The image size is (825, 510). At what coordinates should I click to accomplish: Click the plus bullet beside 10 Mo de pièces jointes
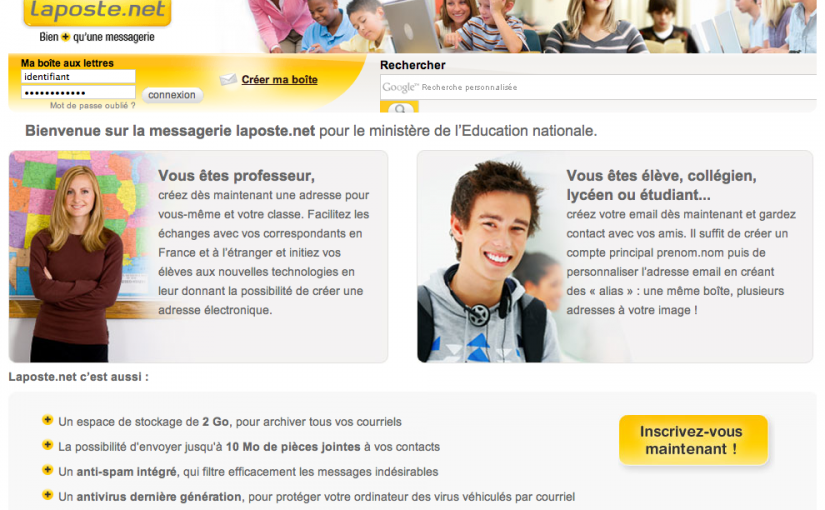pyautogui.click(x=47, y=445)
